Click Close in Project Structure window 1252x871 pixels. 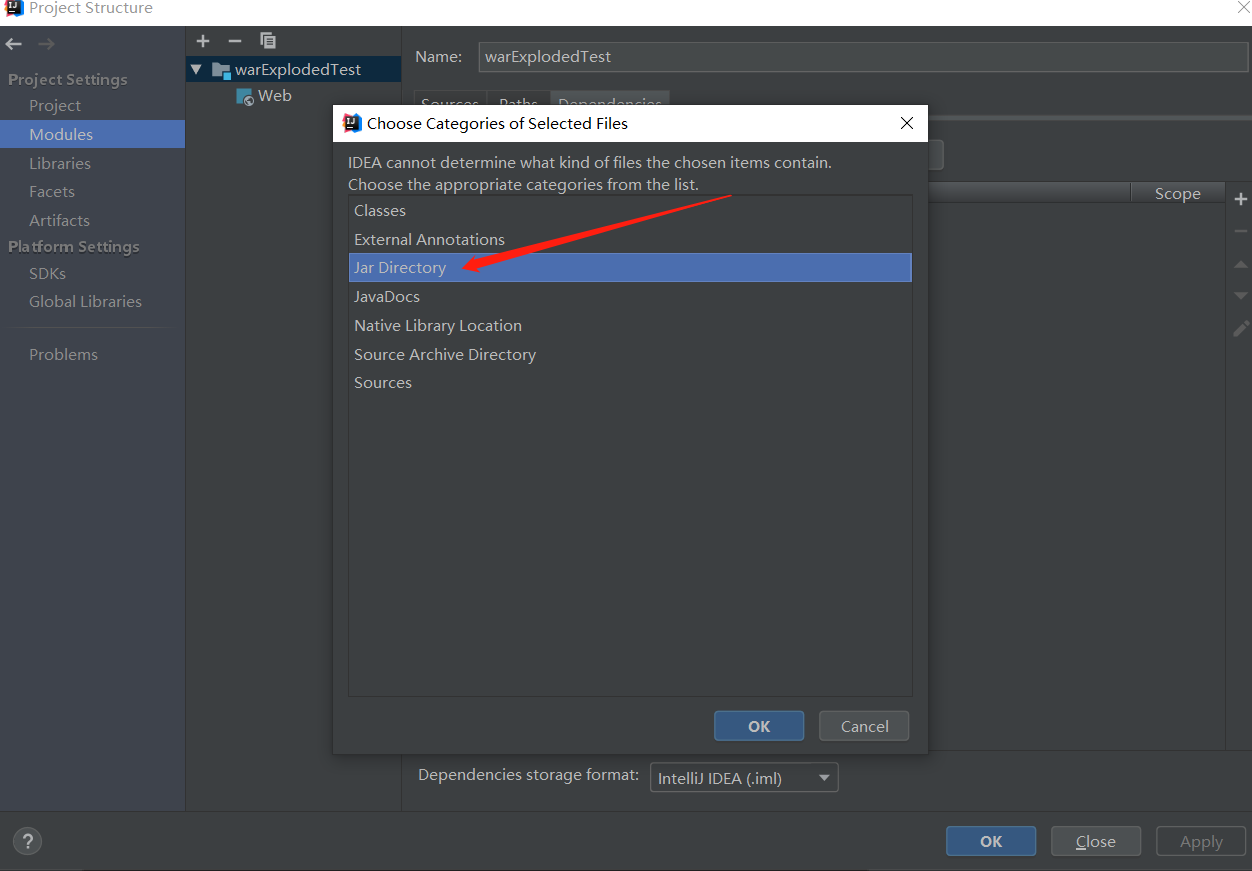click(x=1096, y=841)
